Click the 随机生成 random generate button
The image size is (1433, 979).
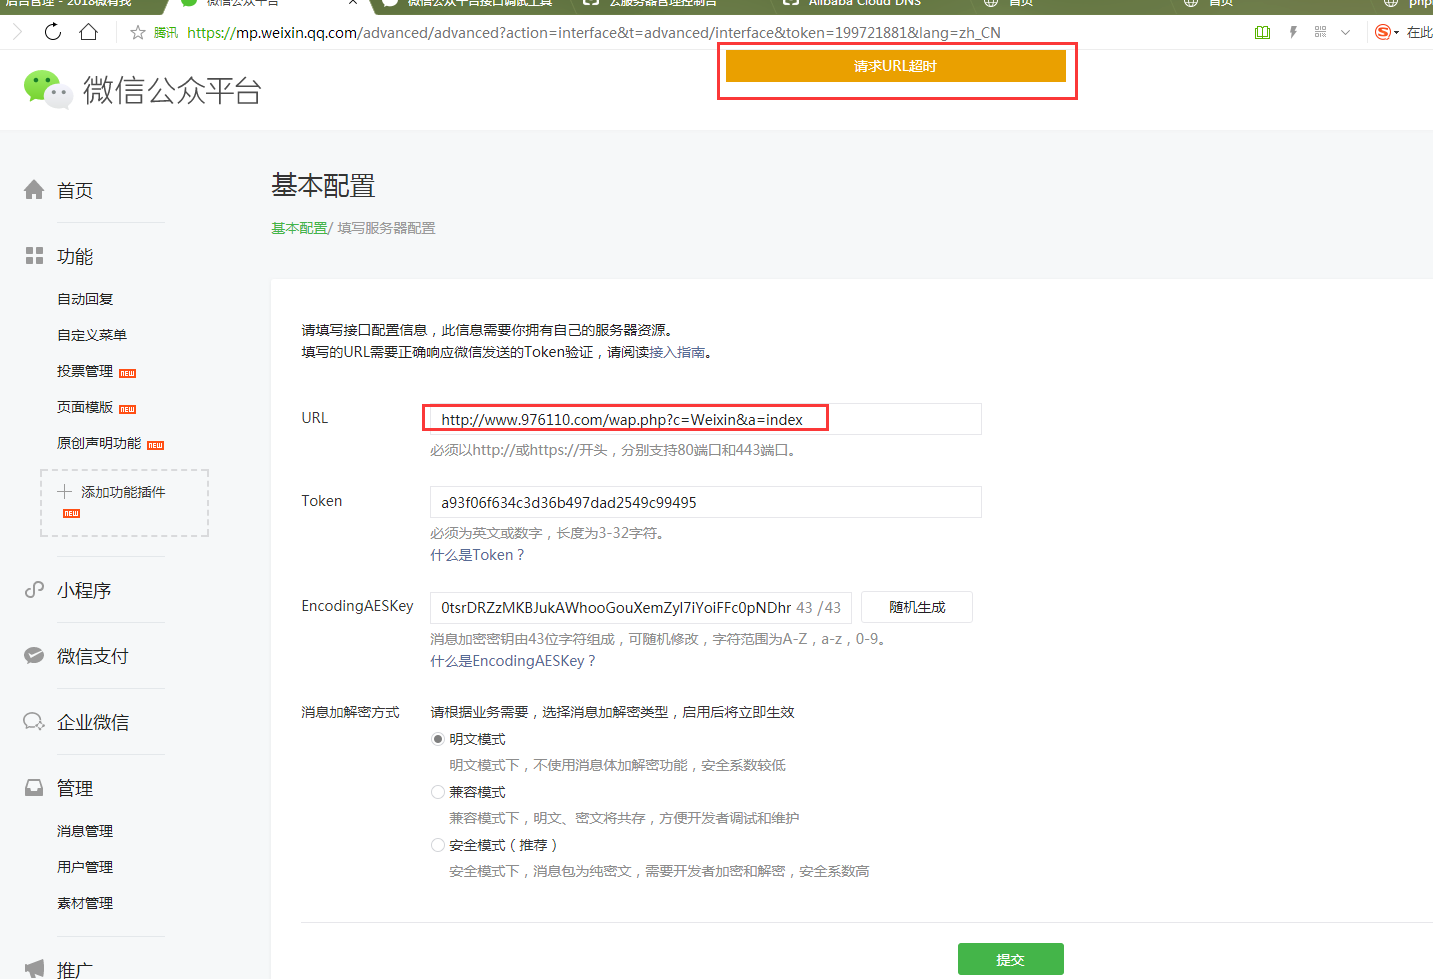tap(916, 607)
